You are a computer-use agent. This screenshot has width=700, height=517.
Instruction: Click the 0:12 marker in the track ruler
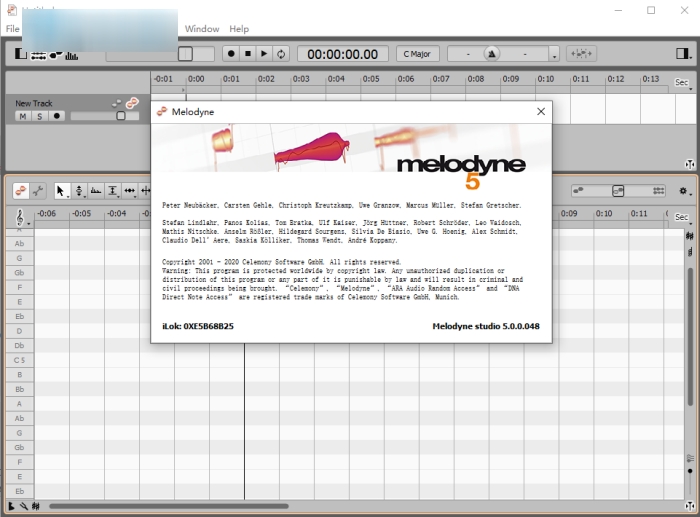616,79
